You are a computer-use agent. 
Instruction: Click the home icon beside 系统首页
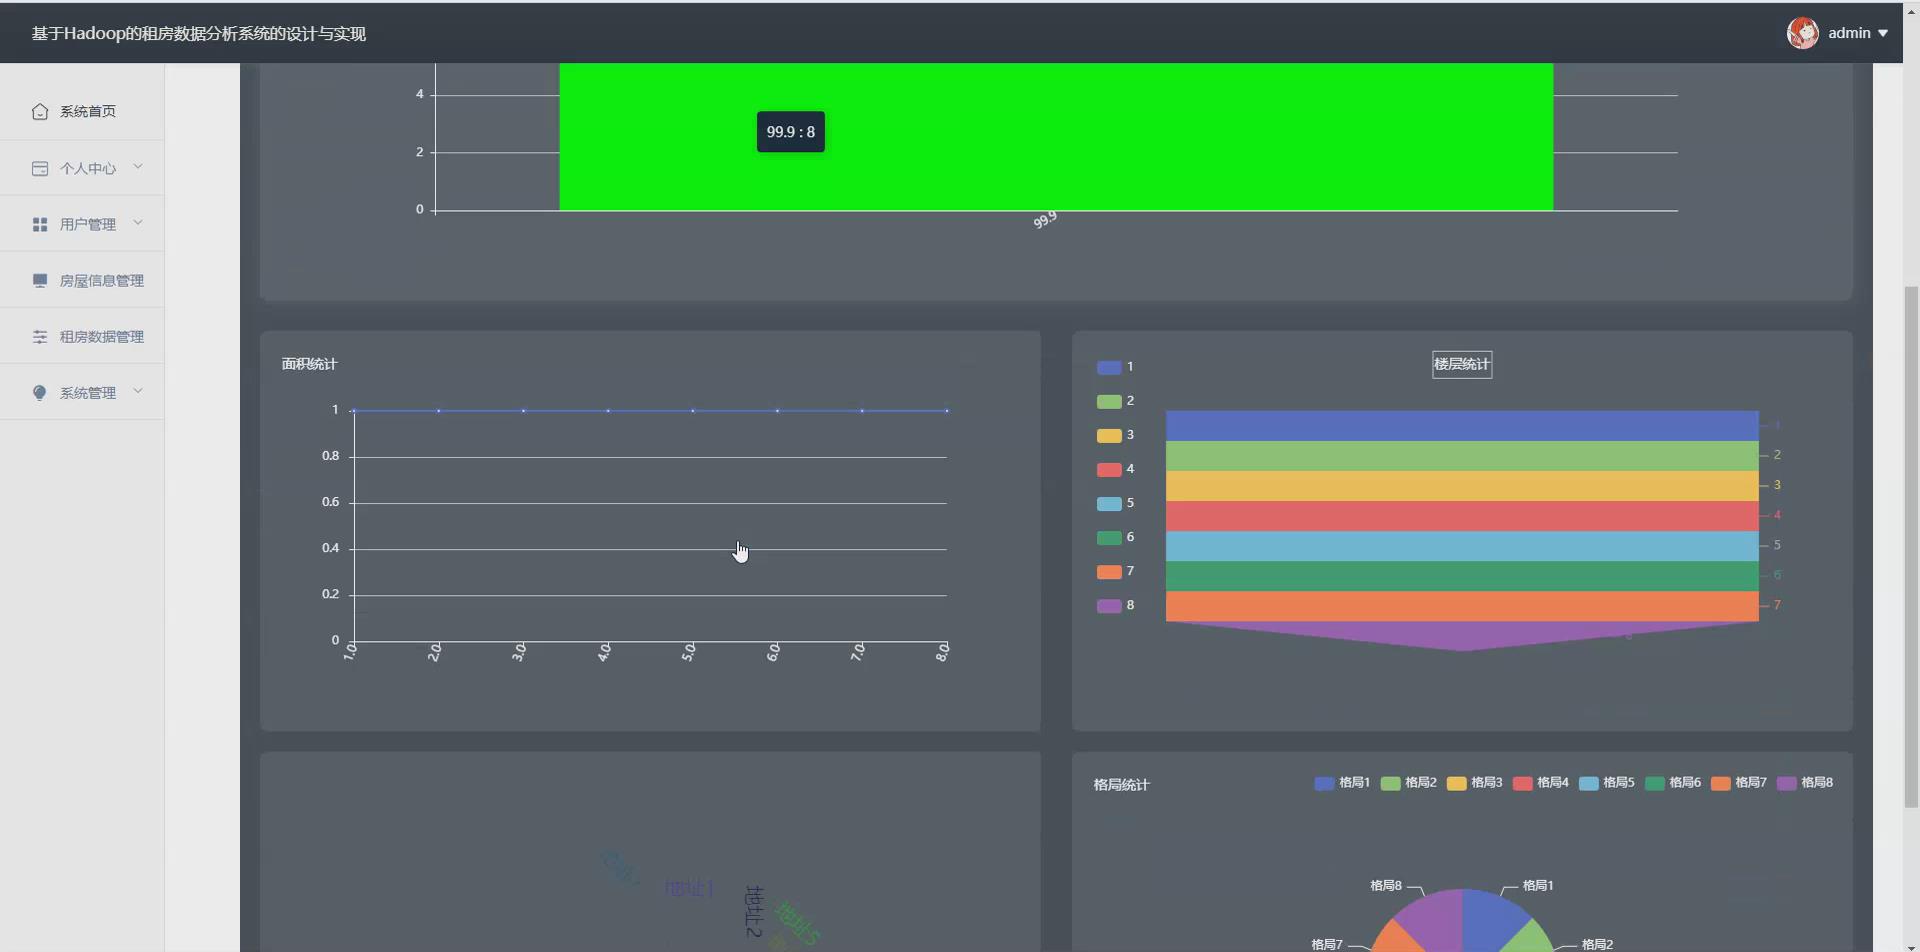[x=40, y=111]
